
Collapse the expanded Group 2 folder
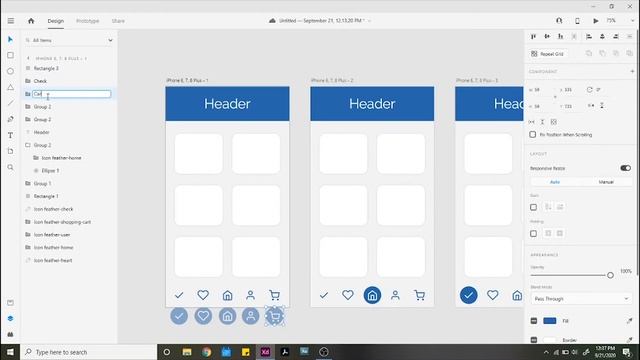pyautogui.click(x=28, y=145)
